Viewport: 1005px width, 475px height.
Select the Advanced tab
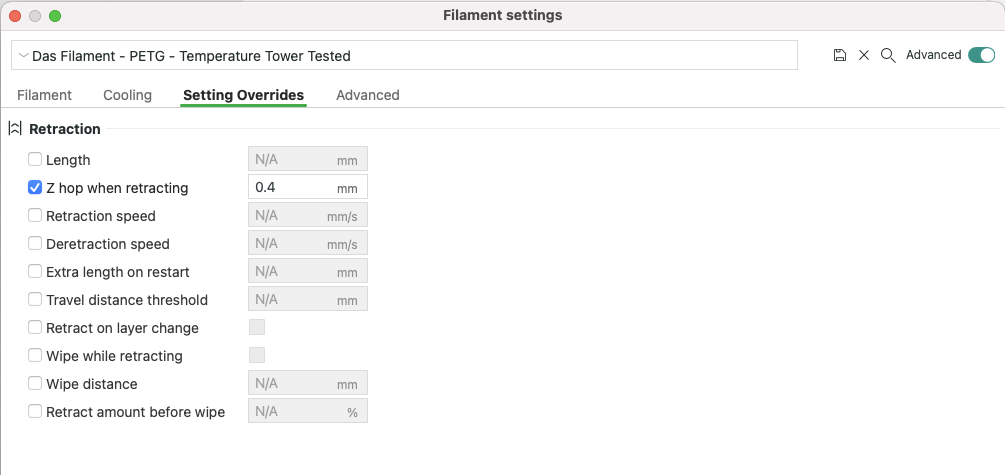click(367, 95)
